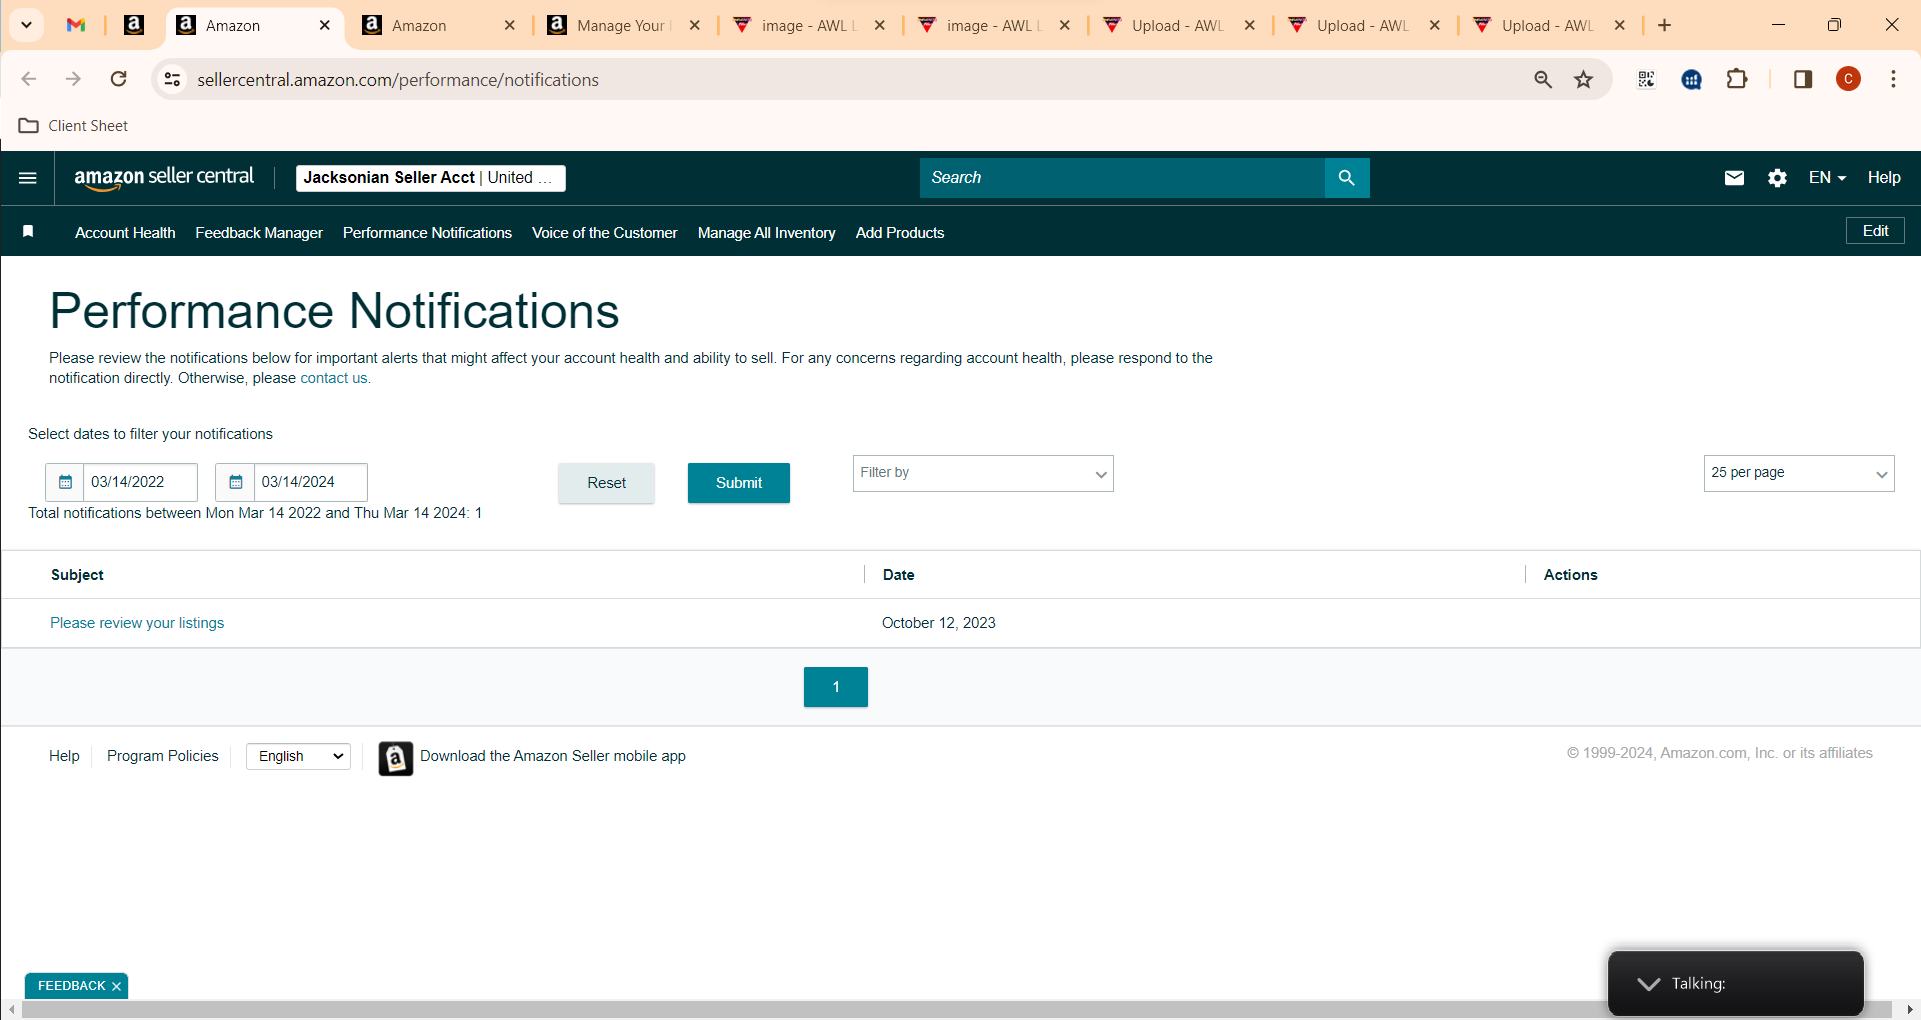Click the October 12, 2023 date cell

(x=939, y=623)
